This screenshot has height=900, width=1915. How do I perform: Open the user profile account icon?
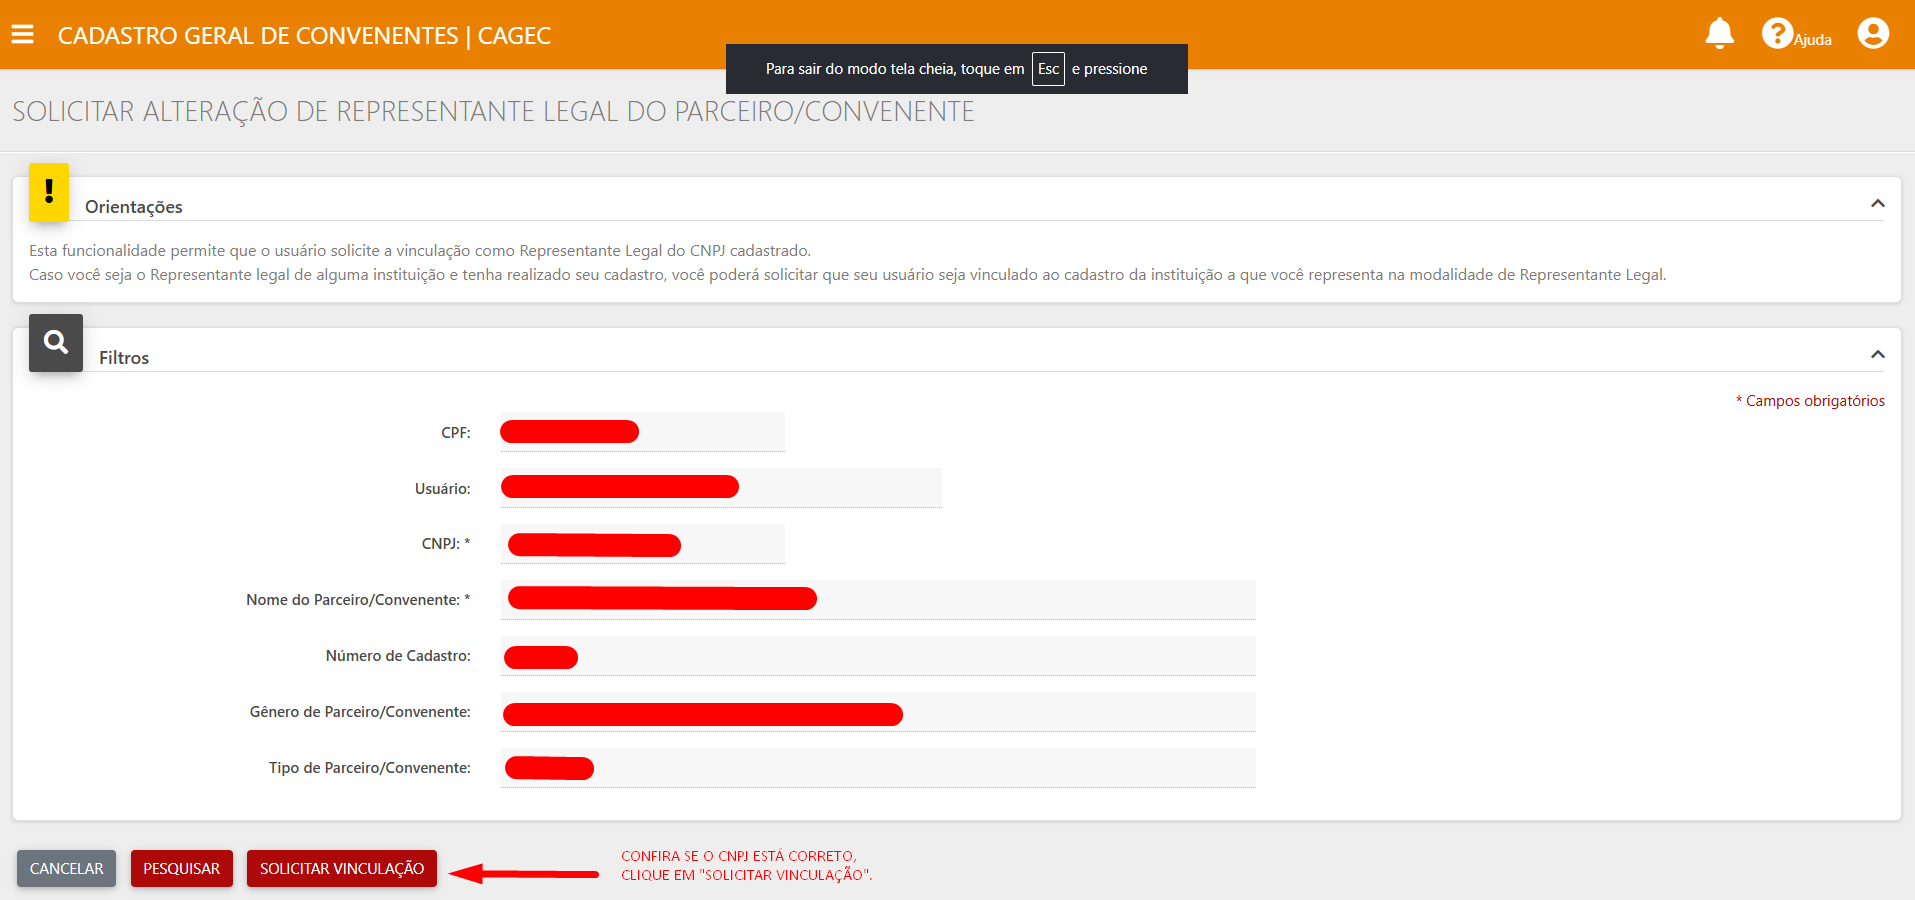(1873, 34)
